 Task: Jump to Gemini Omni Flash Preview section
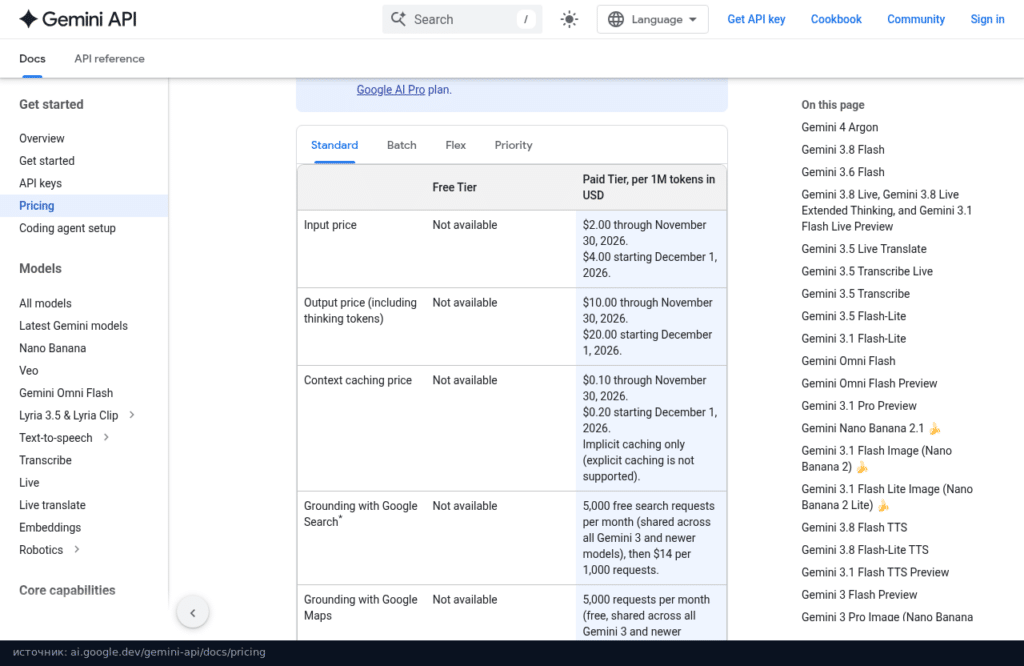(869, 383)
